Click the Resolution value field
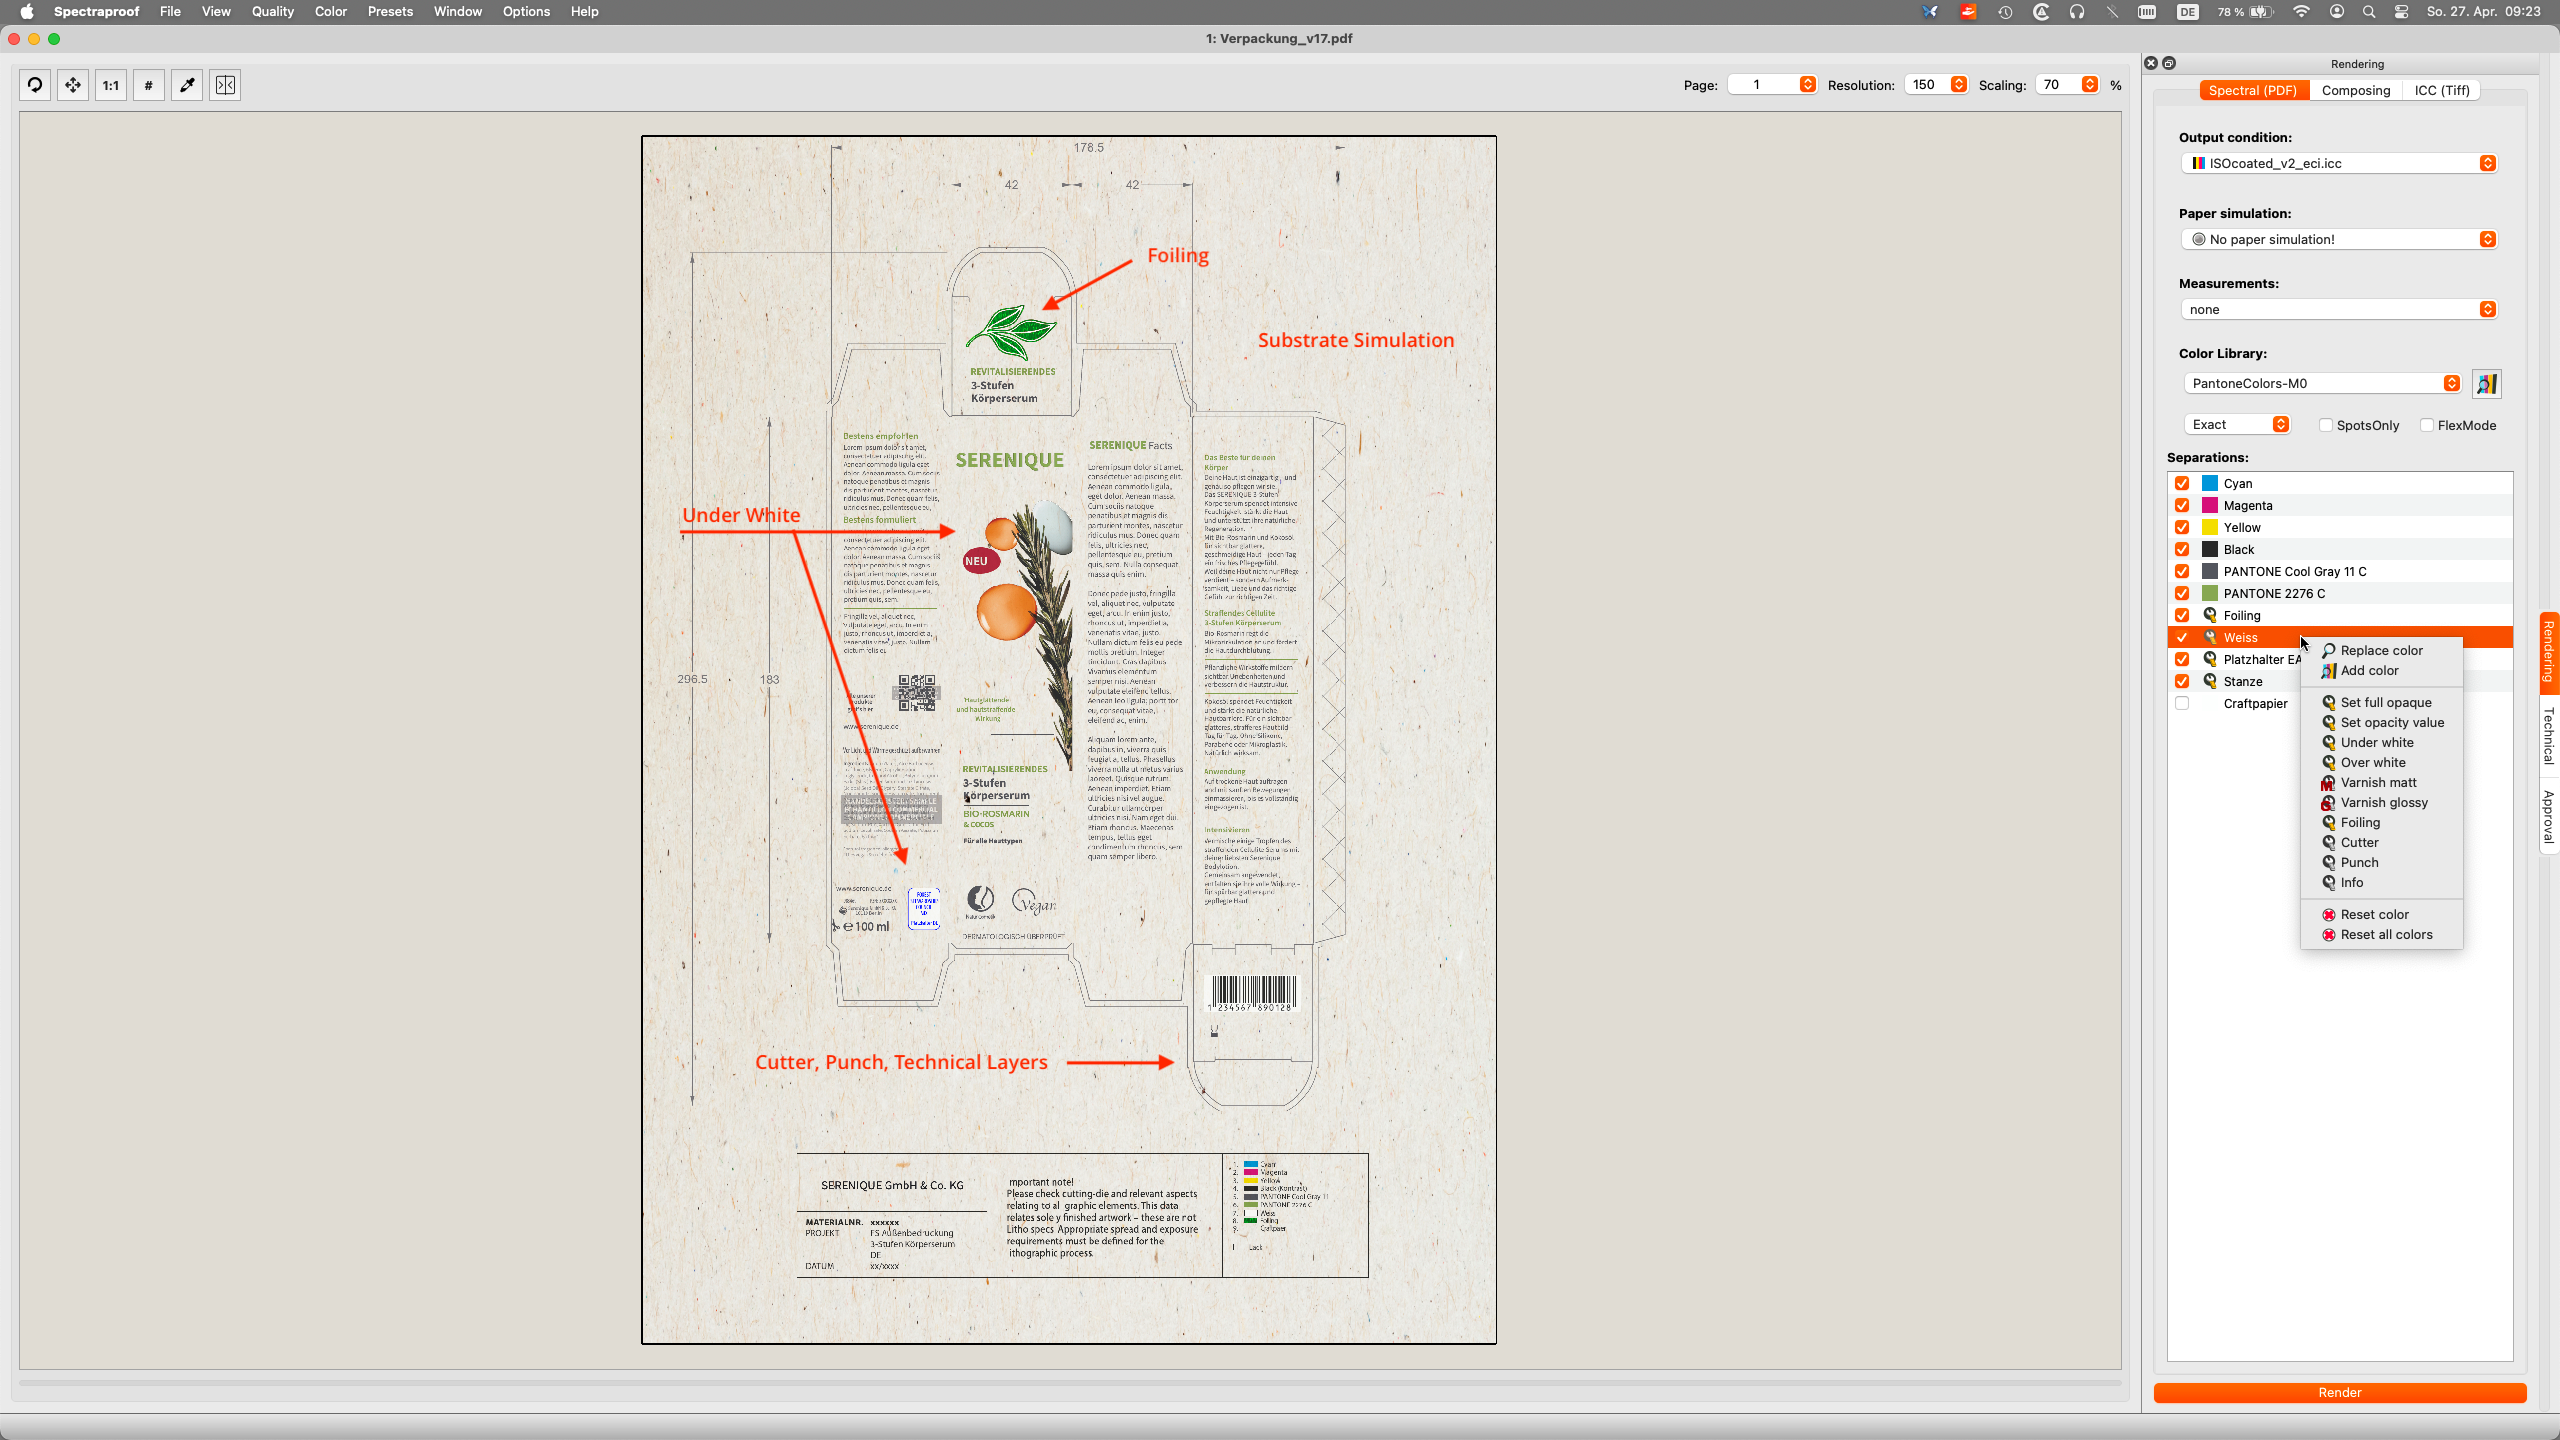Viewport: 2560px width, 1440px height. click(1926, 85)
